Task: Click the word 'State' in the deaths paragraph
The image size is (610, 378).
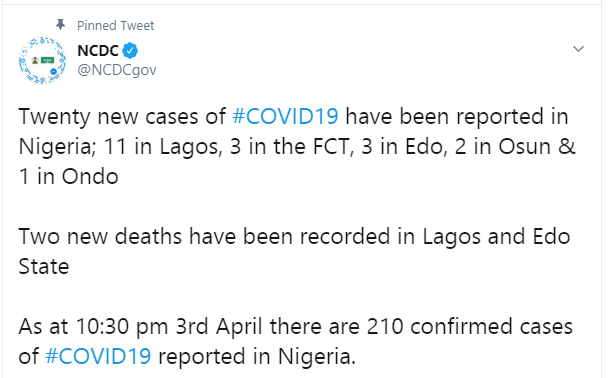Action: pyautogui.click(x=44, y=267)
